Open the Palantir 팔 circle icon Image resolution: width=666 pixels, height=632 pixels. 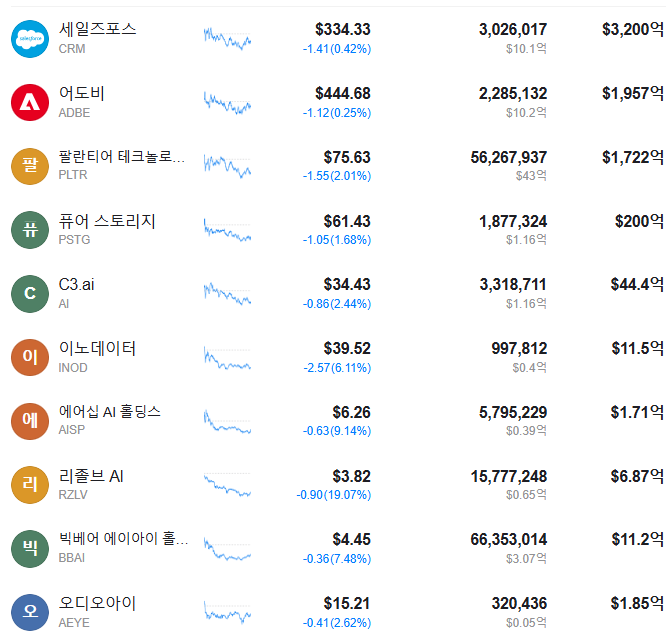30,166
